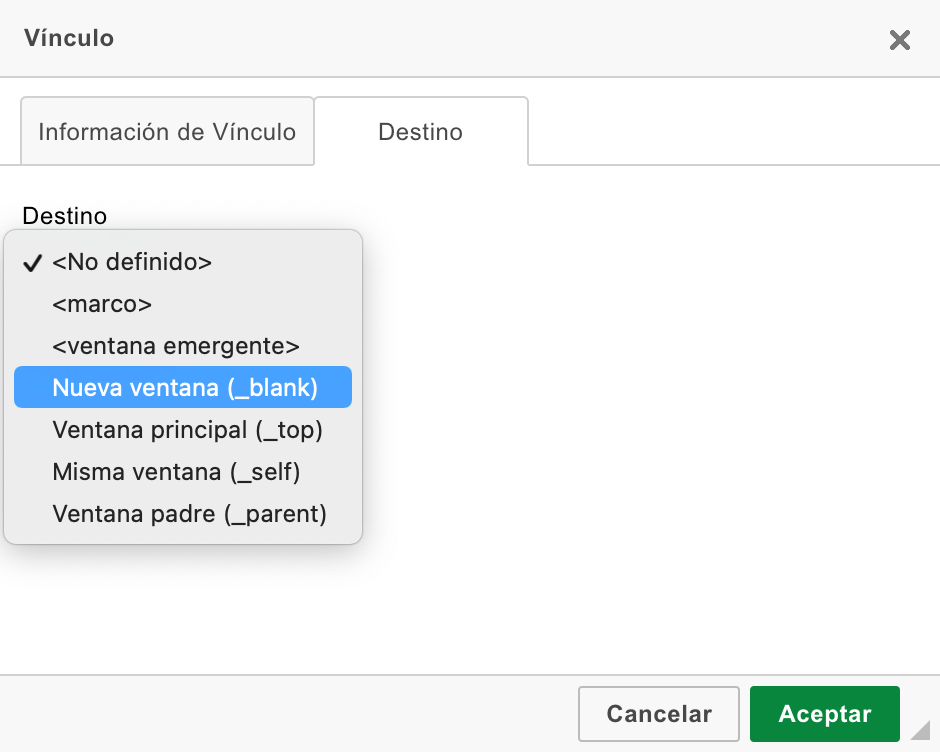Image resolution: width=940 pixels, height=752 pixels.
Task: Click the Cancelar button
Action: point(659,714)
